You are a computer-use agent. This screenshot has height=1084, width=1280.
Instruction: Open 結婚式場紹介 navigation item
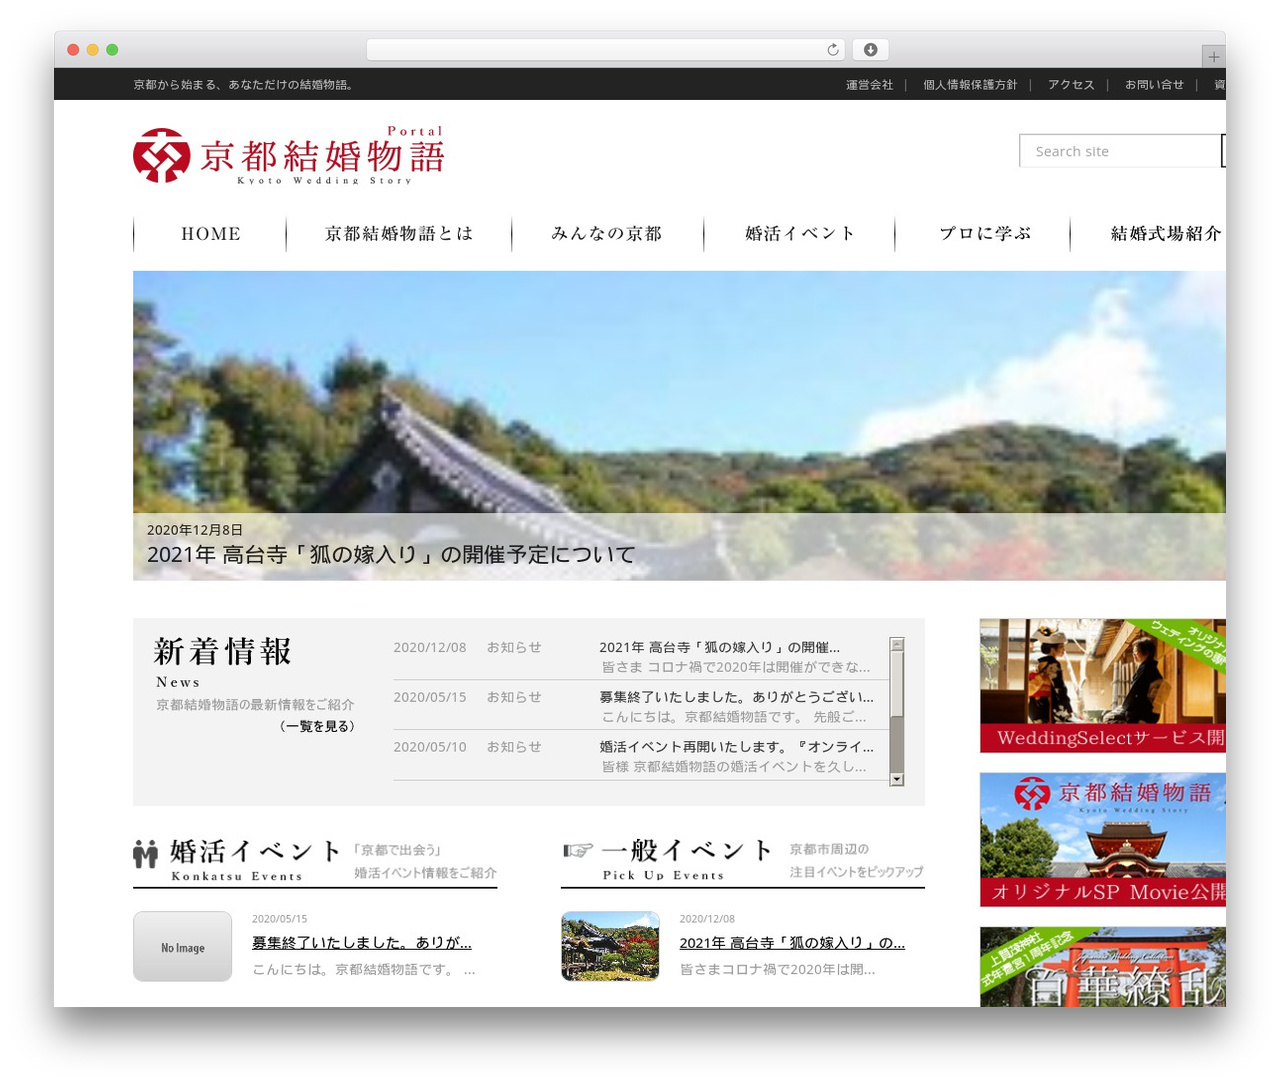click(1166, 234)
